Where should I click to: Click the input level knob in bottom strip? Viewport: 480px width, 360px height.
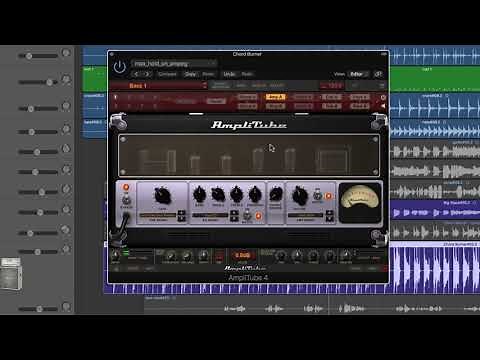115,256
